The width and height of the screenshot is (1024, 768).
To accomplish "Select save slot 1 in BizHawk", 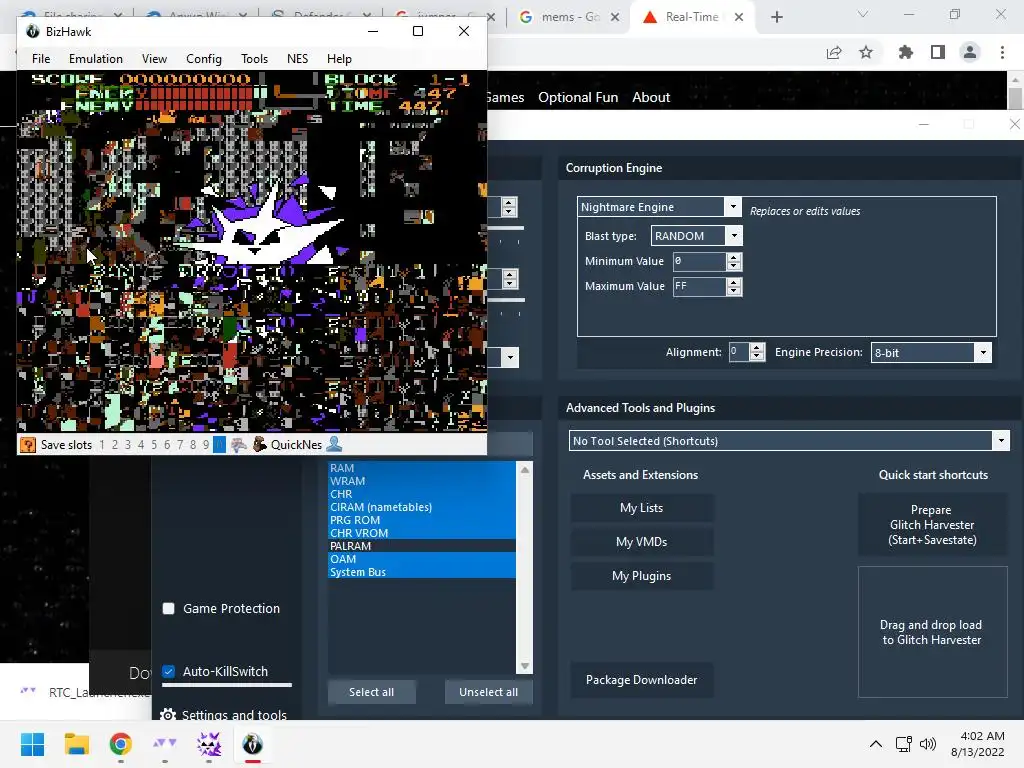I will click(102, 445).
